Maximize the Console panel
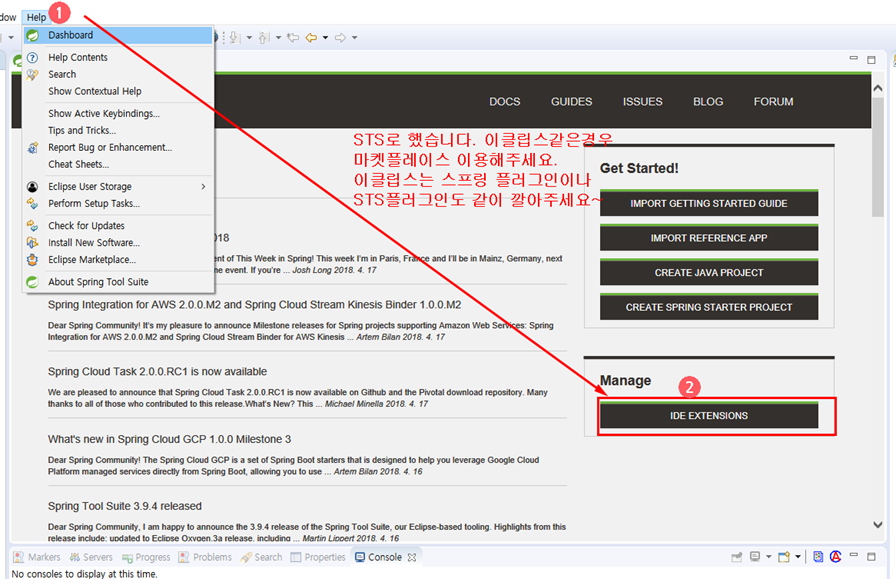896x579 pixels. [x=871, y=557]
